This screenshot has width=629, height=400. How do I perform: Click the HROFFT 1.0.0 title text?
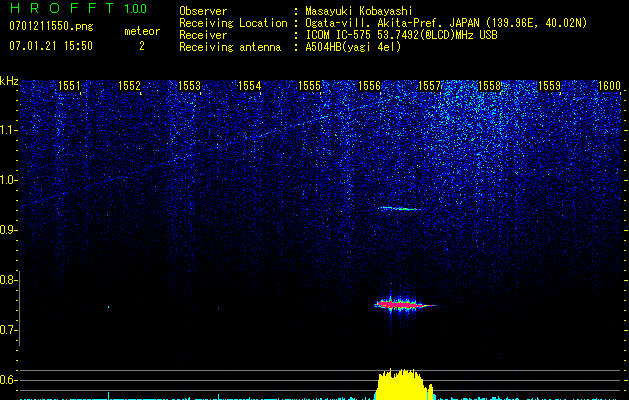click(78, 8)
